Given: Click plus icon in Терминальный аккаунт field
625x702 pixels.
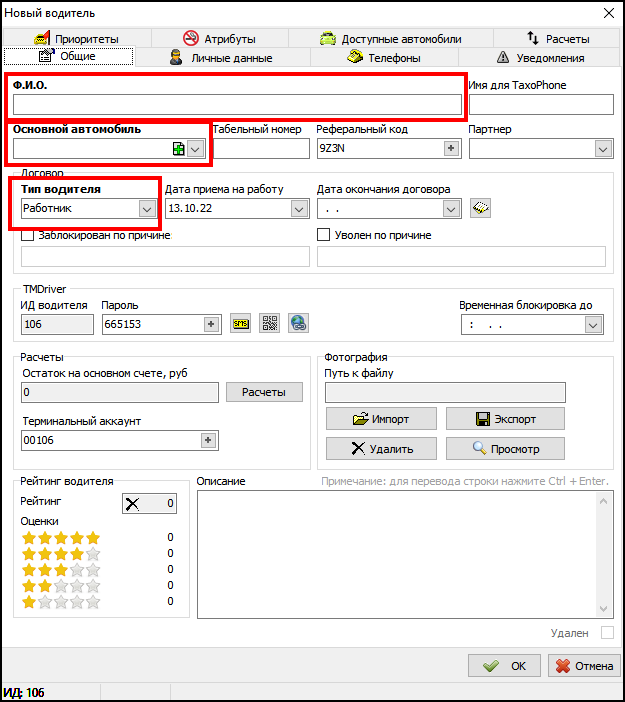Looking at the screenshot, I should point(208,440).
